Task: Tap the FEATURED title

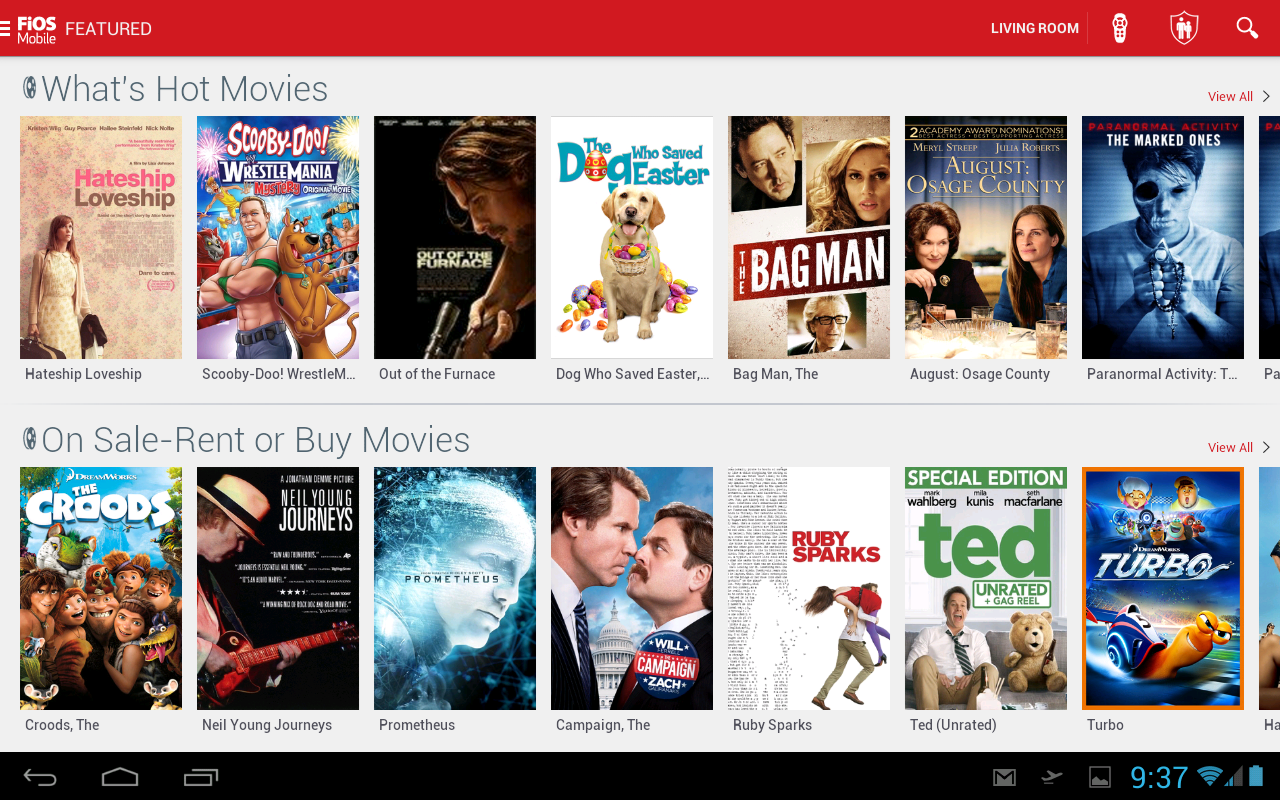Action: (x=109, y=29)
